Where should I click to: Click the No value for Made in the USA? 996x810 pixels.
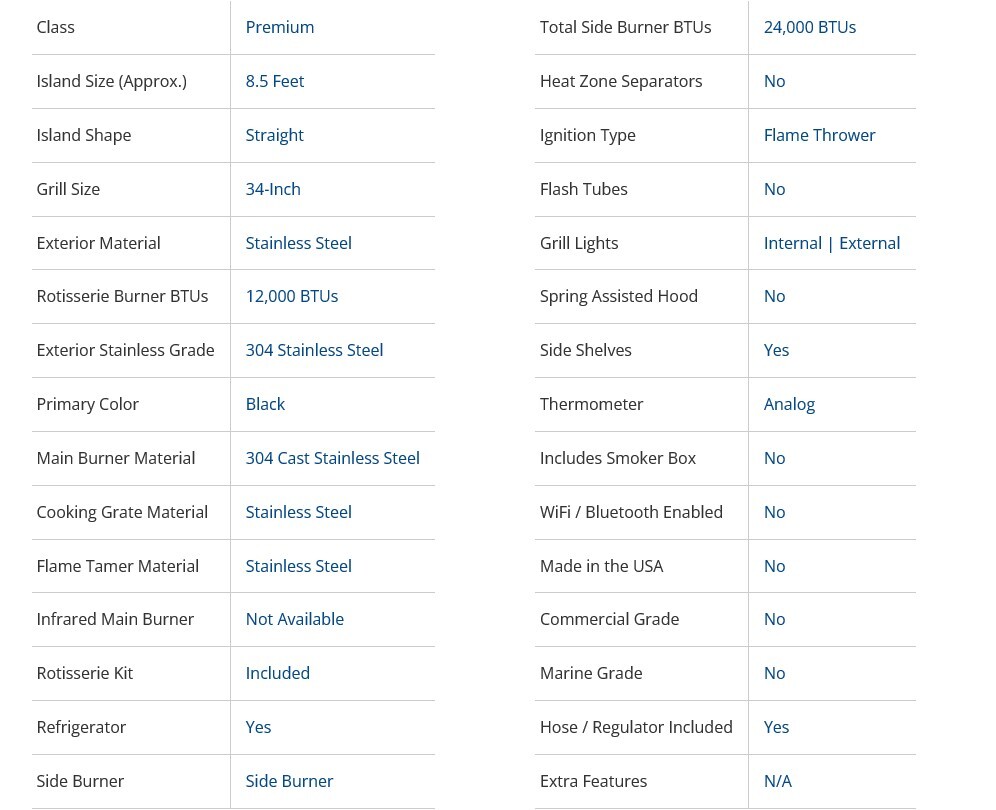pyautogui.click(x=774, y=566)
